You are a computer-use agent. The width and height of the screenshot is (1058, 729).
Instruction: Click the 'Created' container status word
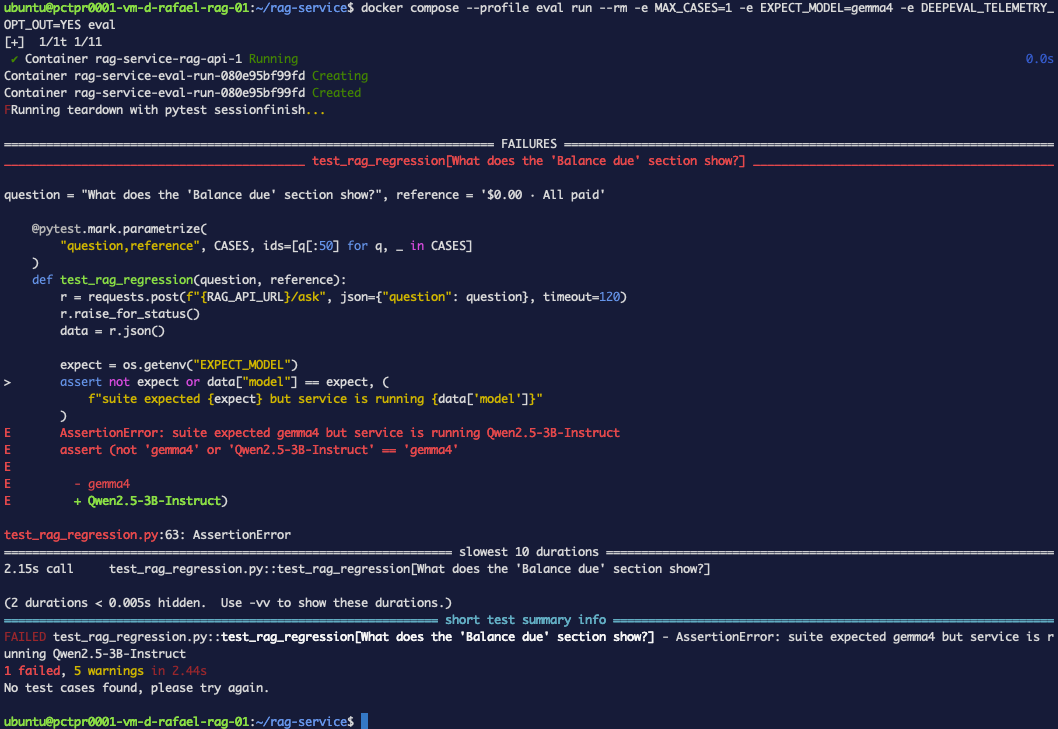[x=336, y=92]
